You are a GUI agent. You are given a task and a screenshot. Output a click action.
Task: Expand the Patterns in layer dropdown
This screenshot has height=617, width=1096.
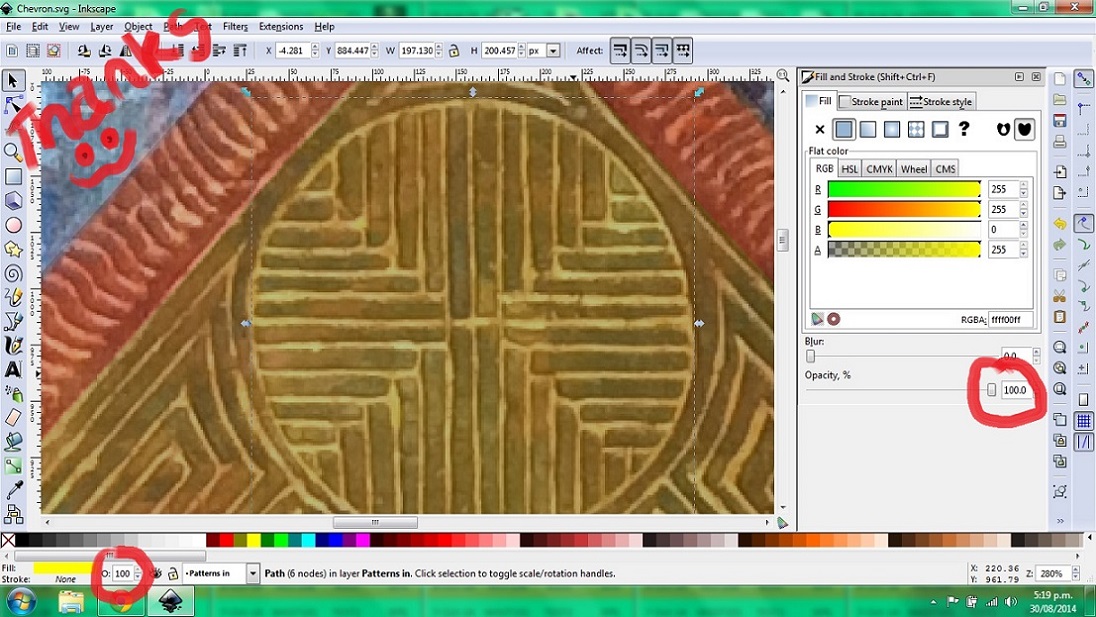pyautogui.click(x=252, y=574)
